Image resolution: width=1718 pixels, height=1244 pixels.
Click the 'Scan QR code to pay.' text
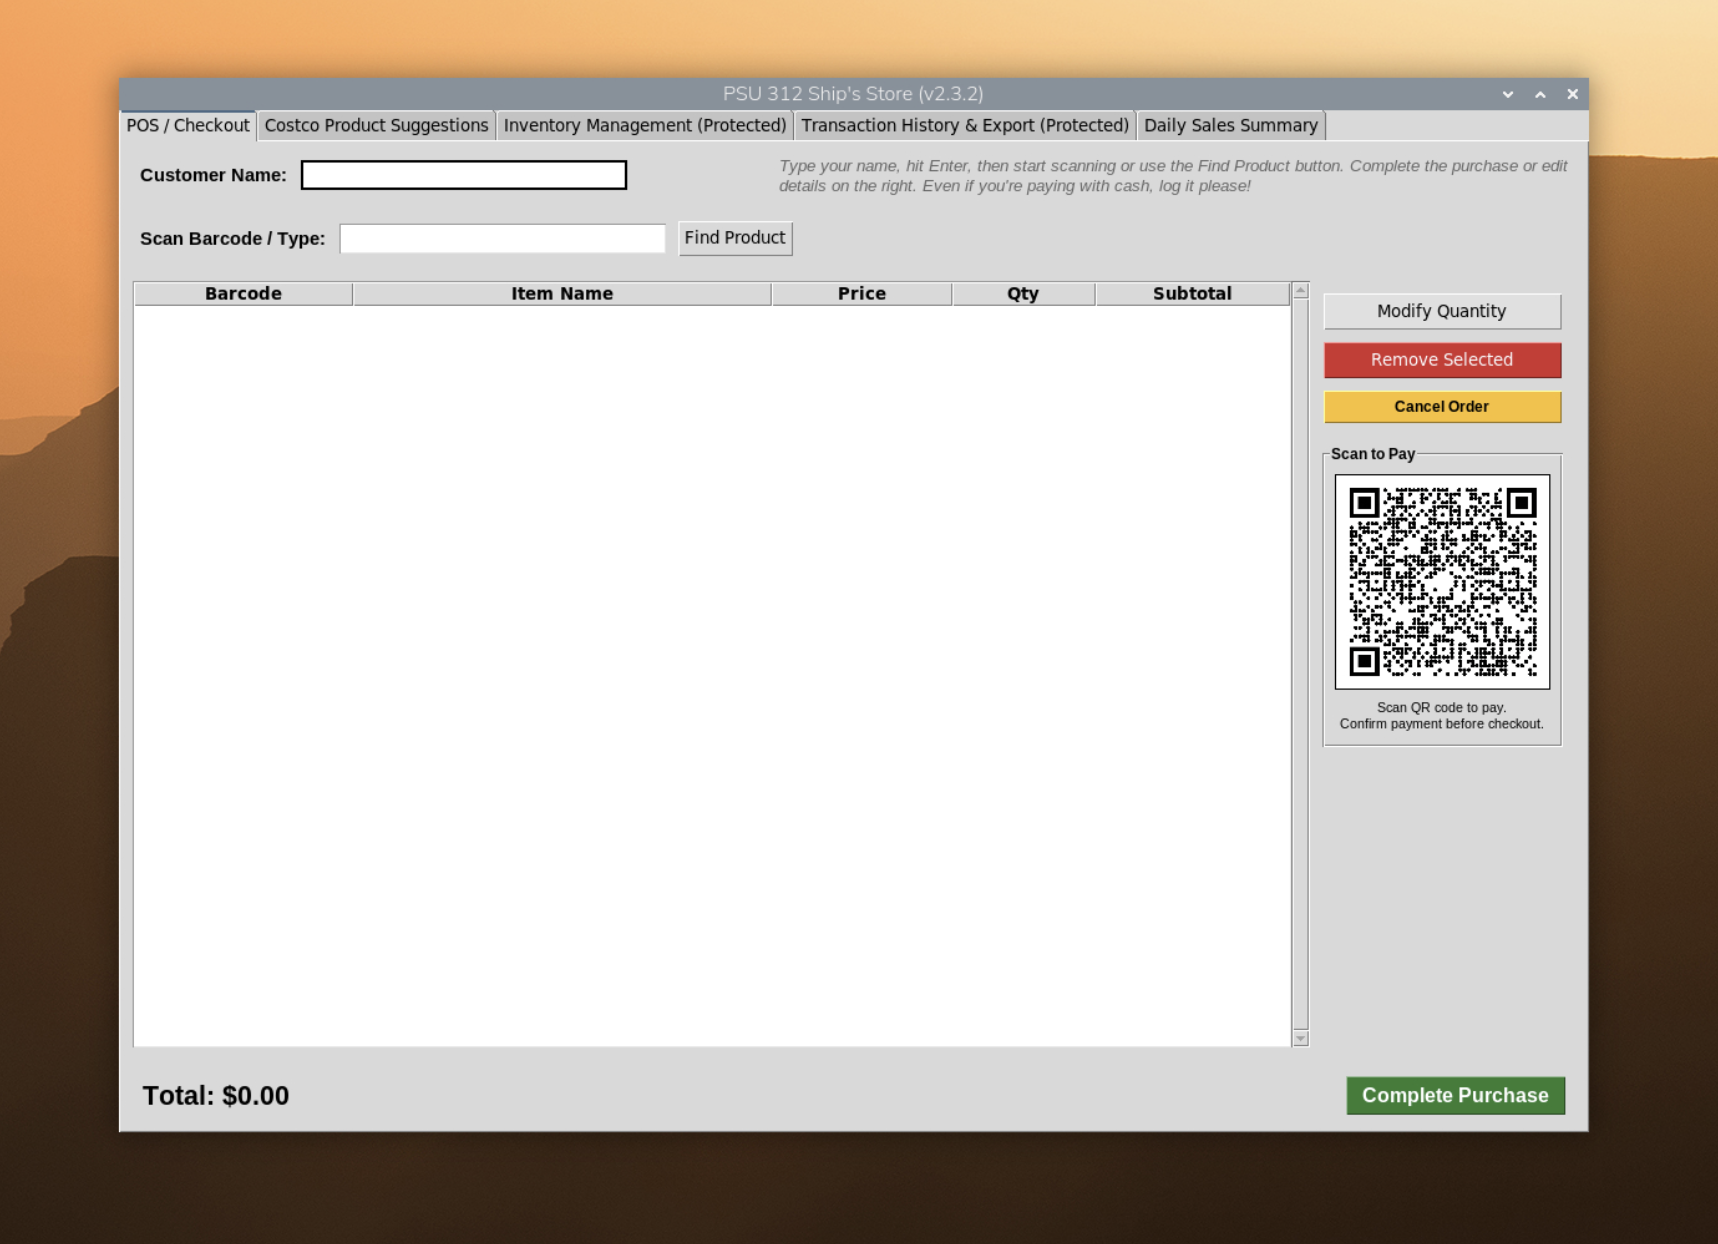[x=1442, y=707]
